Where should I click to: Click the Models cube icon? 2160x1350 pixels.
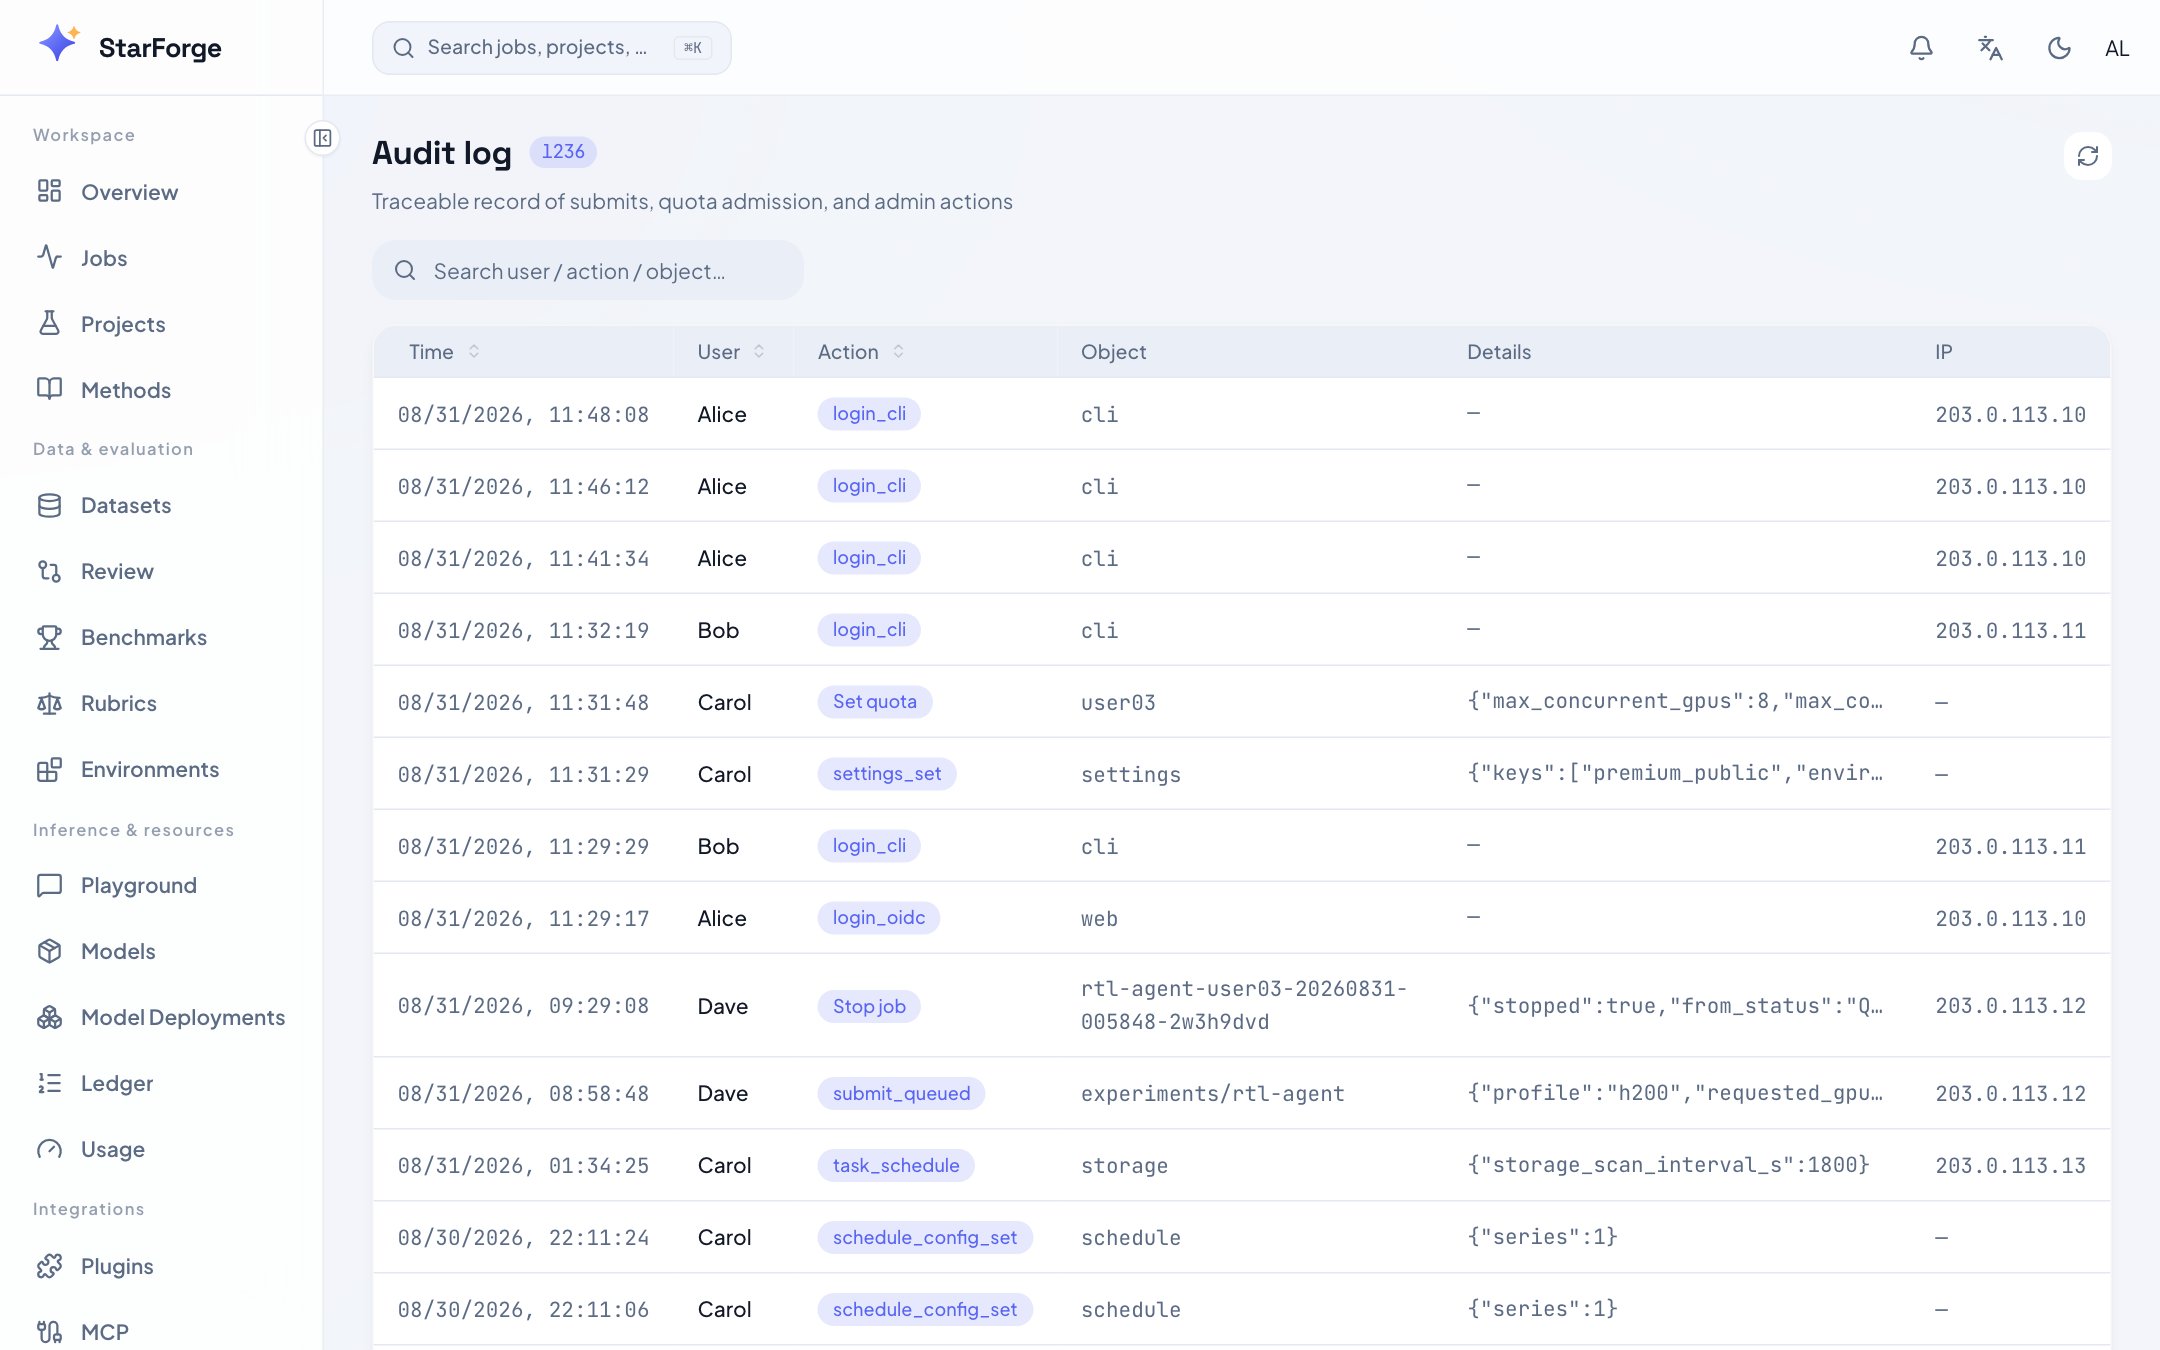click(x=49, y=951)
